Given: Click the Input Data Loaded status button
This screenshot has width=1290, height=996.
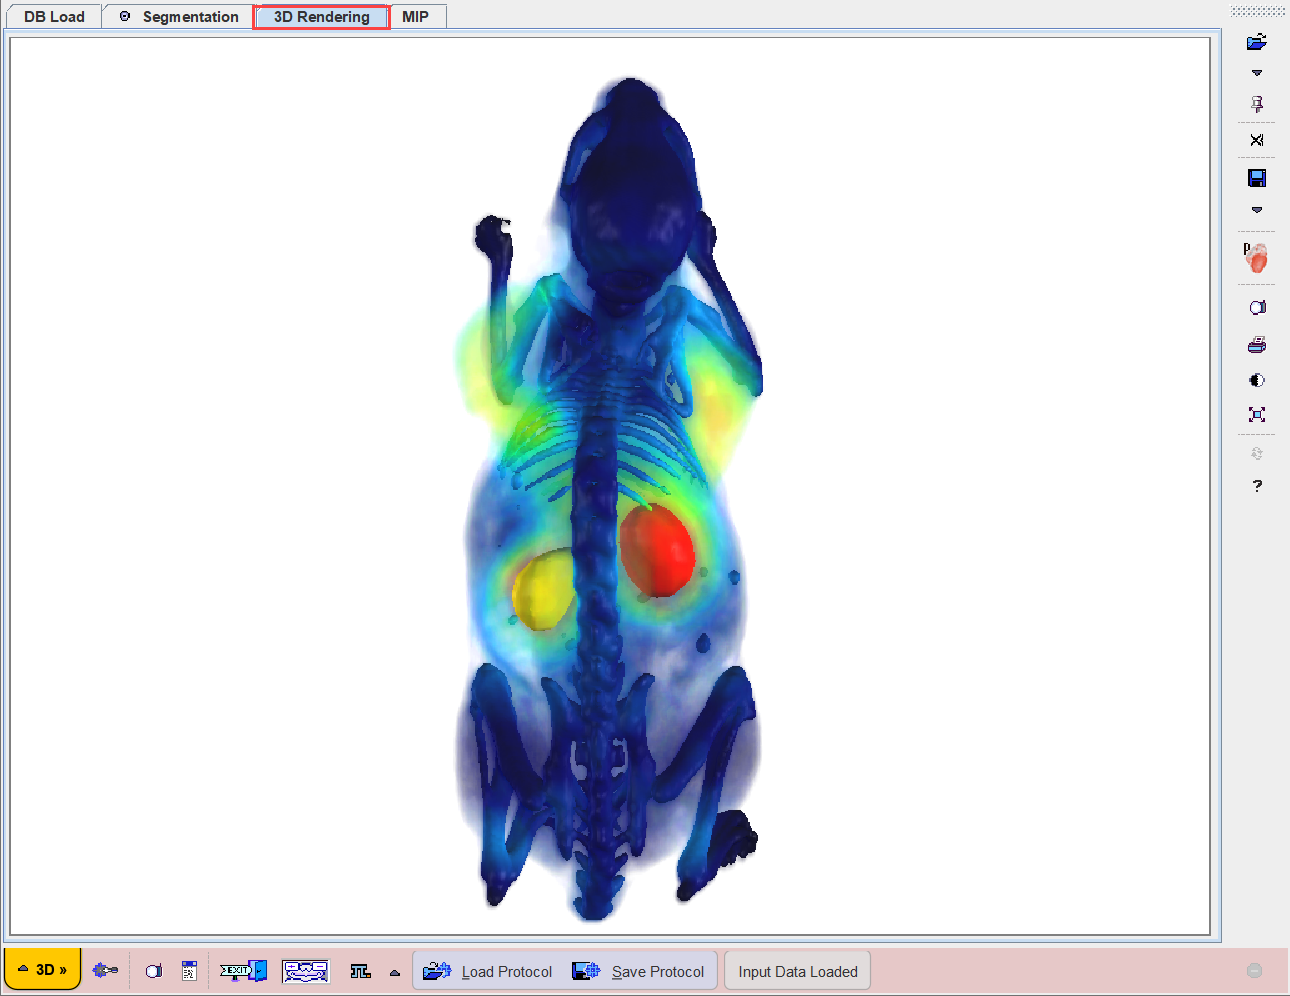Looking at the screenshot, I should 798,971.
